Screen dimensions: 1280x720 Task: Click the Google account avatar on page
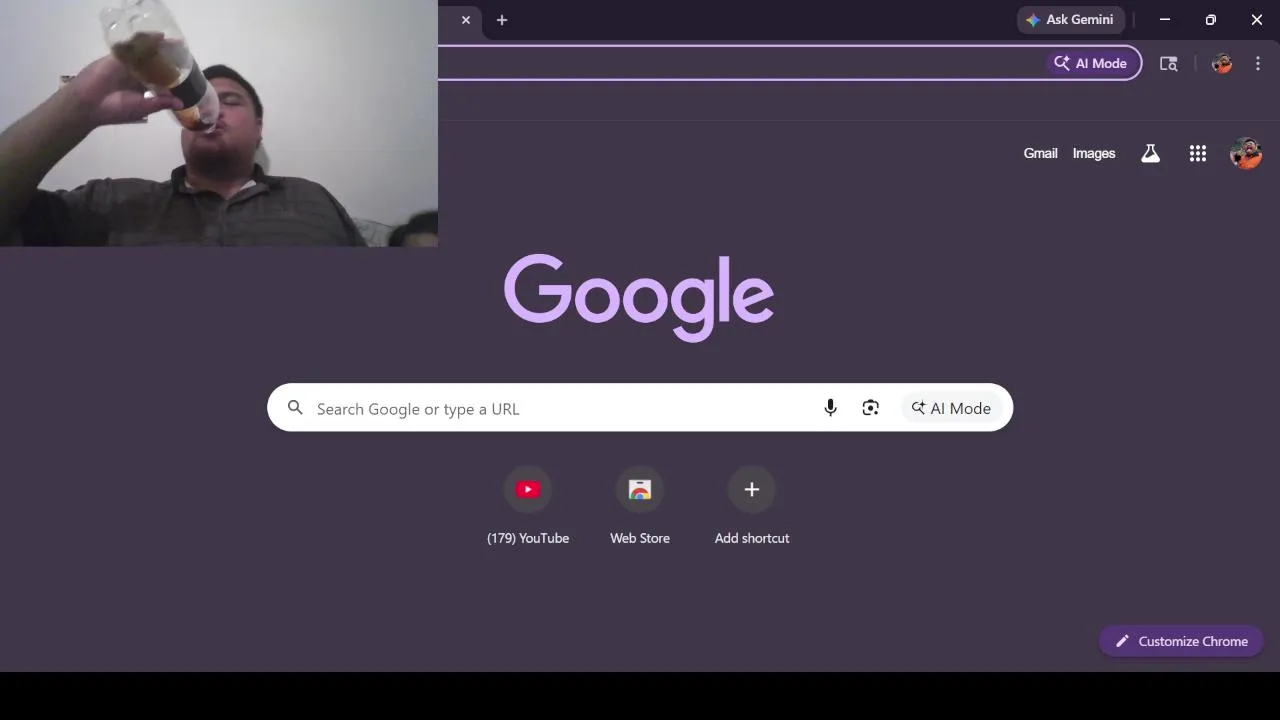tap(1246, 153)
